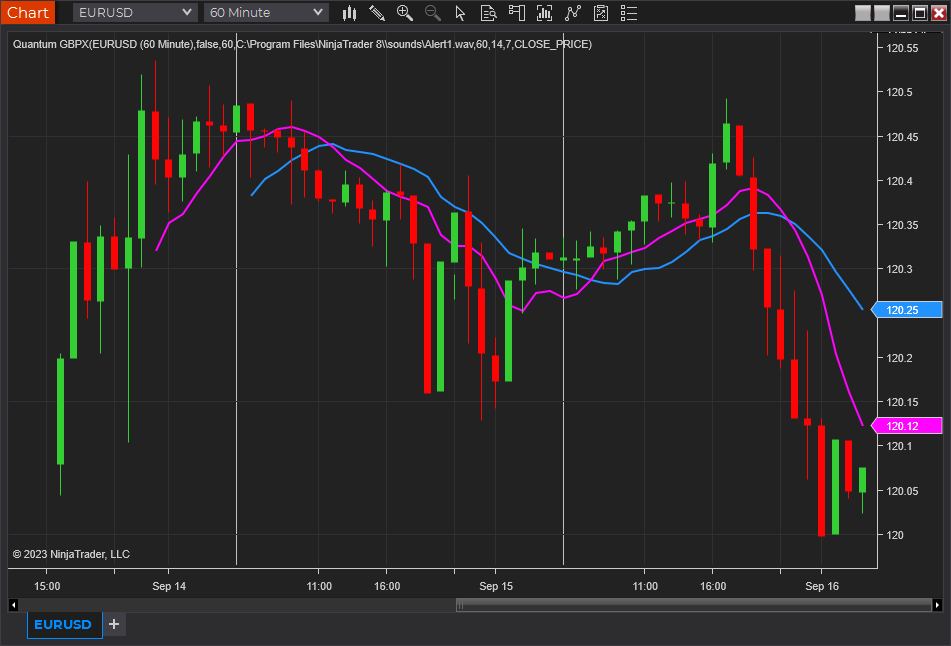Close the chart window
The width and height of the screenshot is (951, 646).
(938, 13)
